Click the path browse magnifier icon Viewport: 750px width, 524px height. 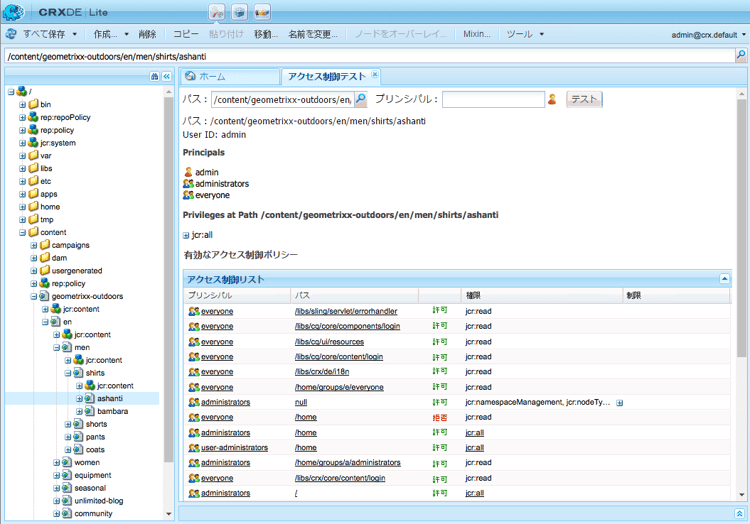[x=361, y=99]
